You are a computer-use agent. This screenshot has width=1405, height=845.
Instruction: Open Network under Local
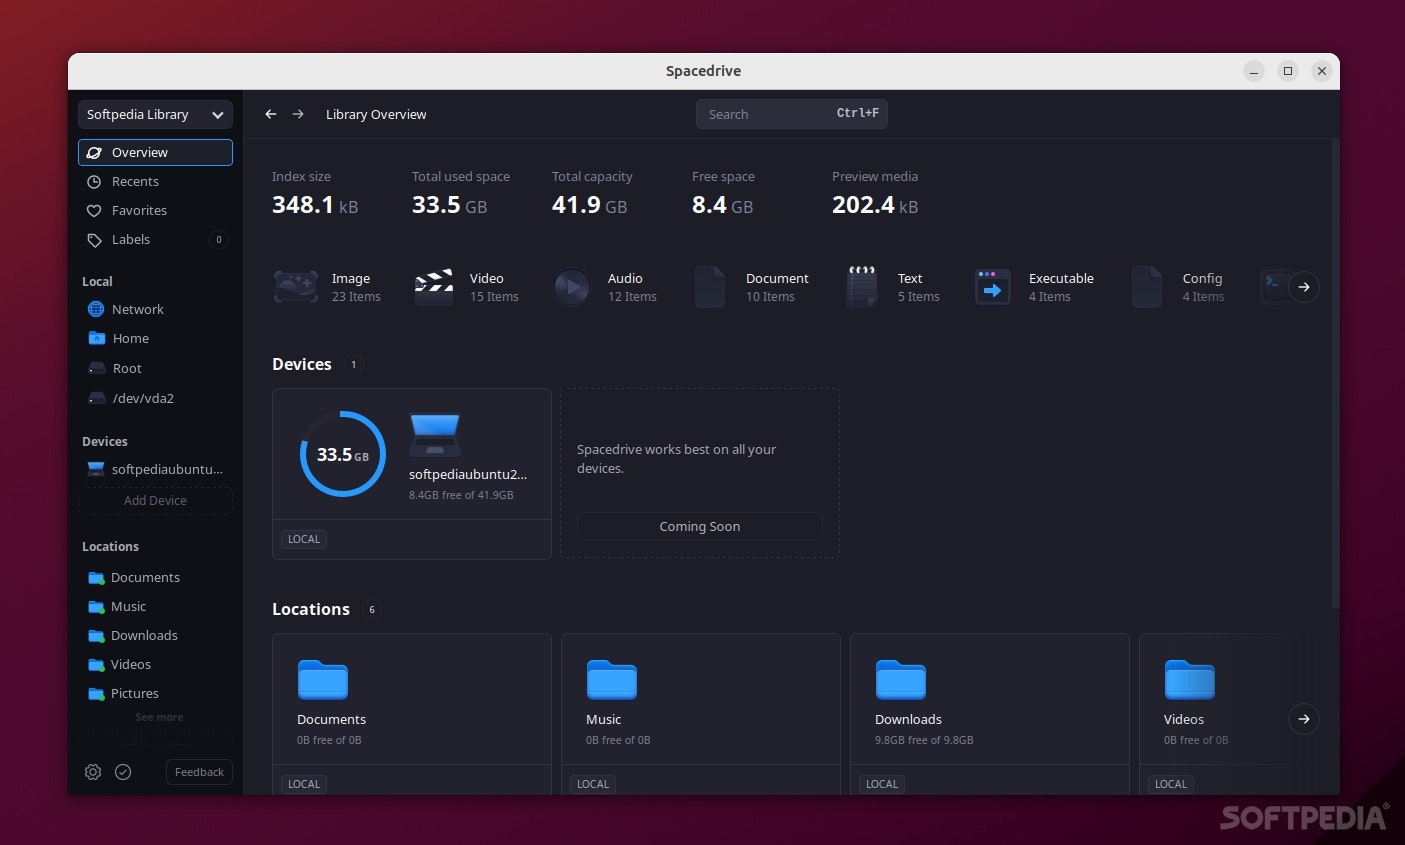pyautogui.click(x=155, y=309)
